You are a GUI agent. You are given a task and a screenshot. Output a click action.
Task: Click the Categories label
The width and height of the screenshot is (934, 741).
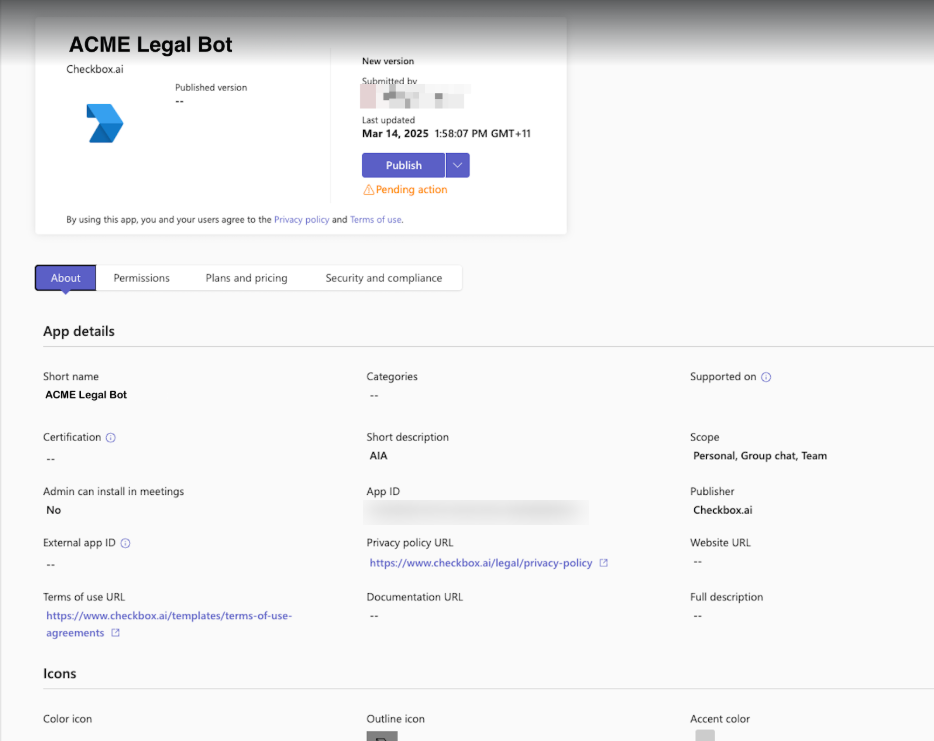pyautogui.click(x=392, y=376)
